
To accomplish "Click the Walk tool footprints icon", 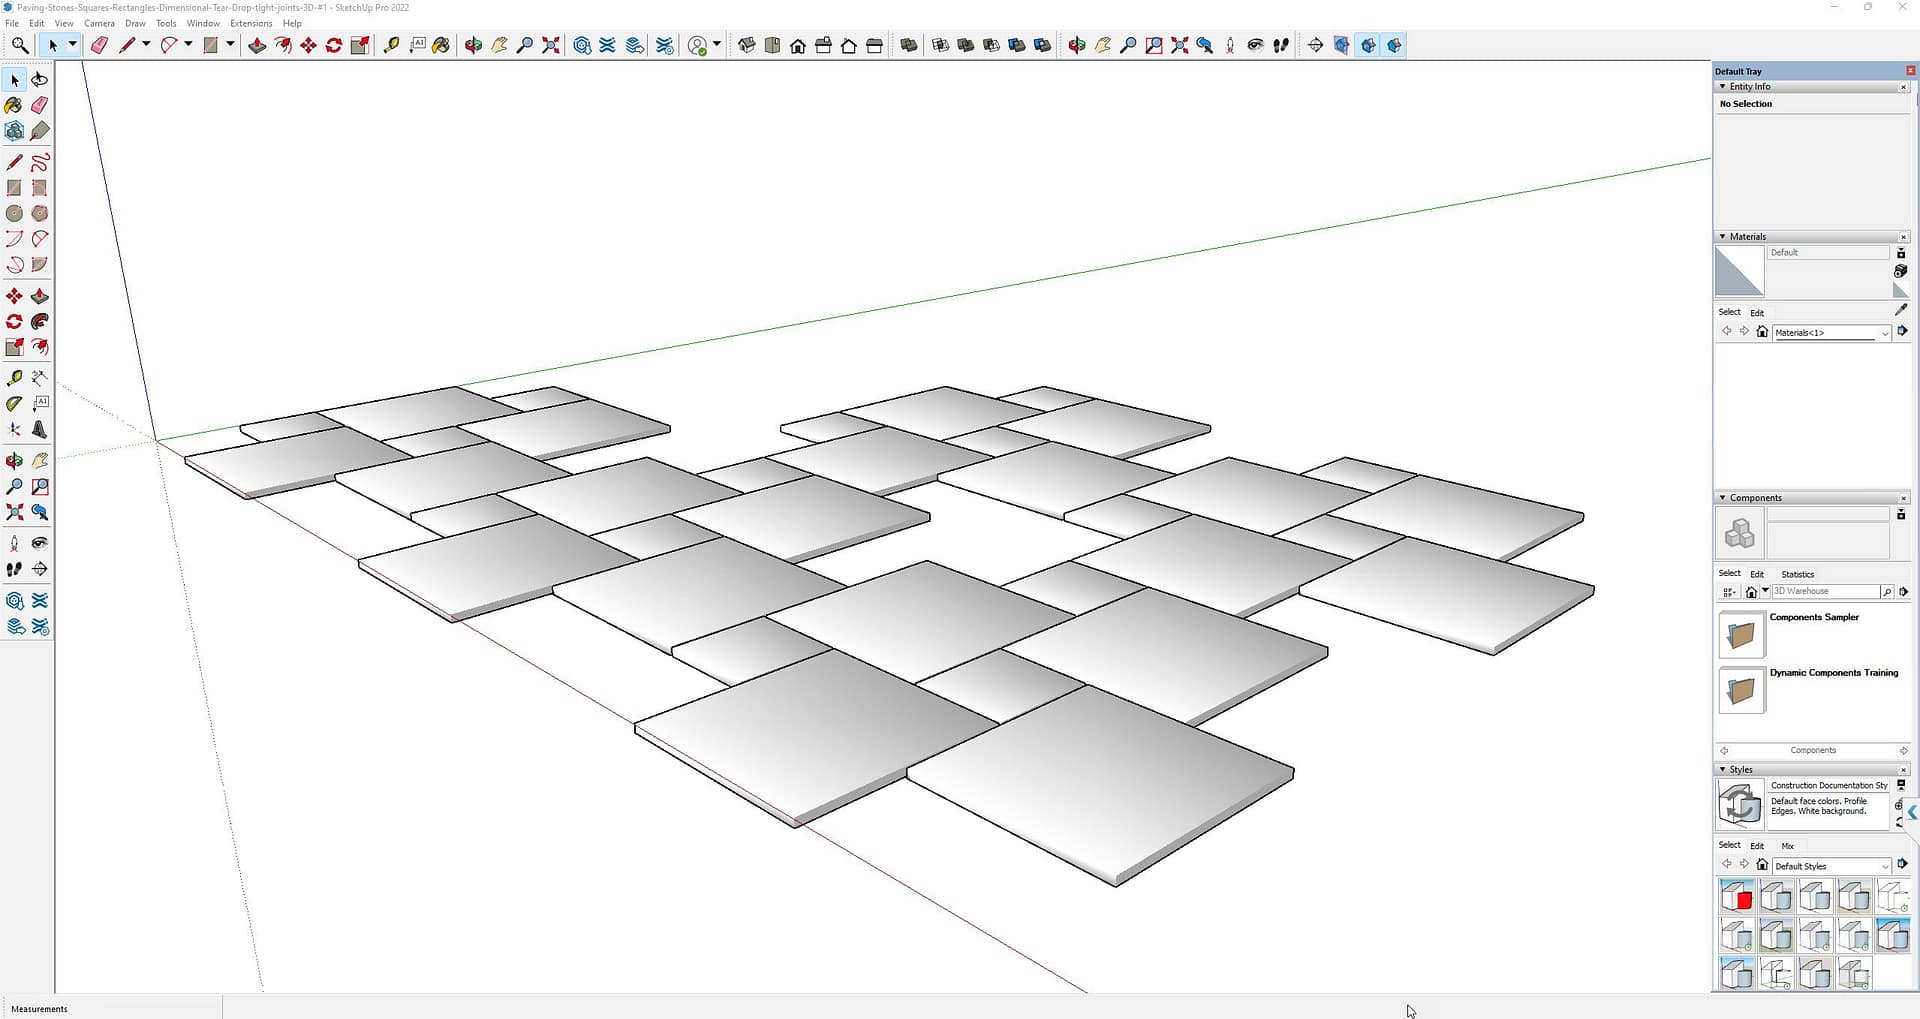I will click(x=14, y=569).
